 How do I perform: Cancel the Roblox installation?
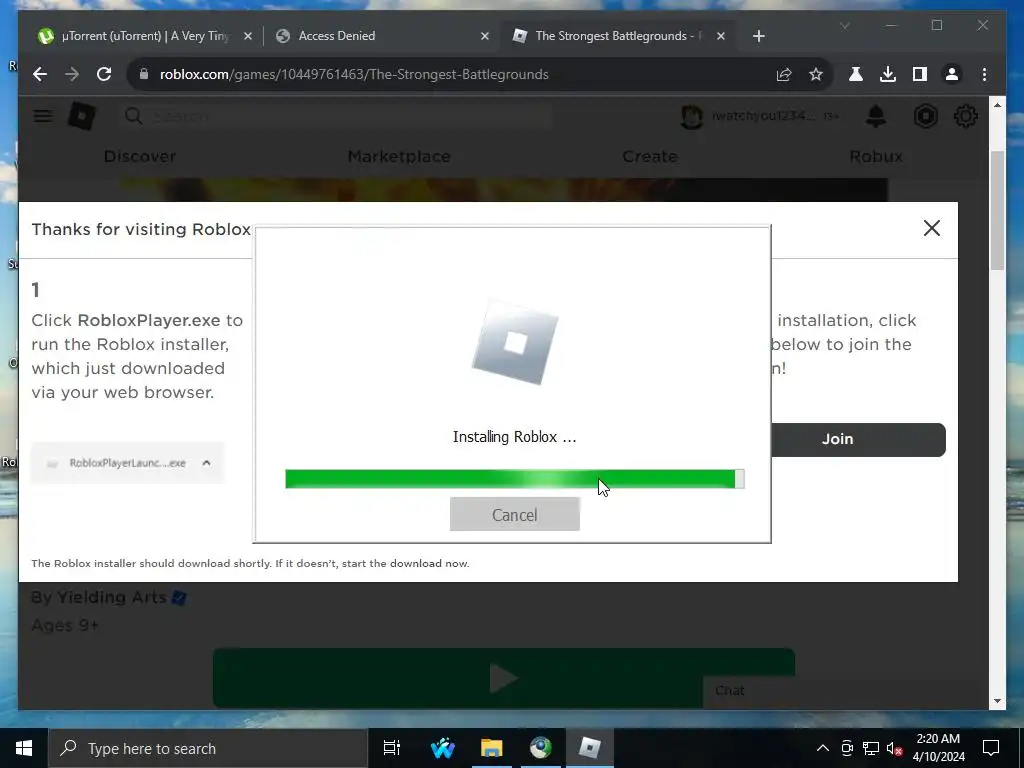click(x=515, y=514)
